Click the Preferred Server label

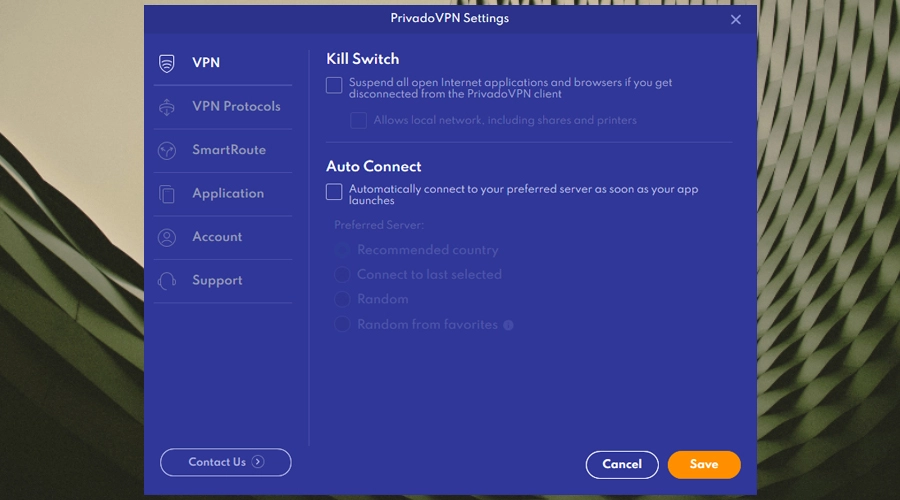pos(379,225)
